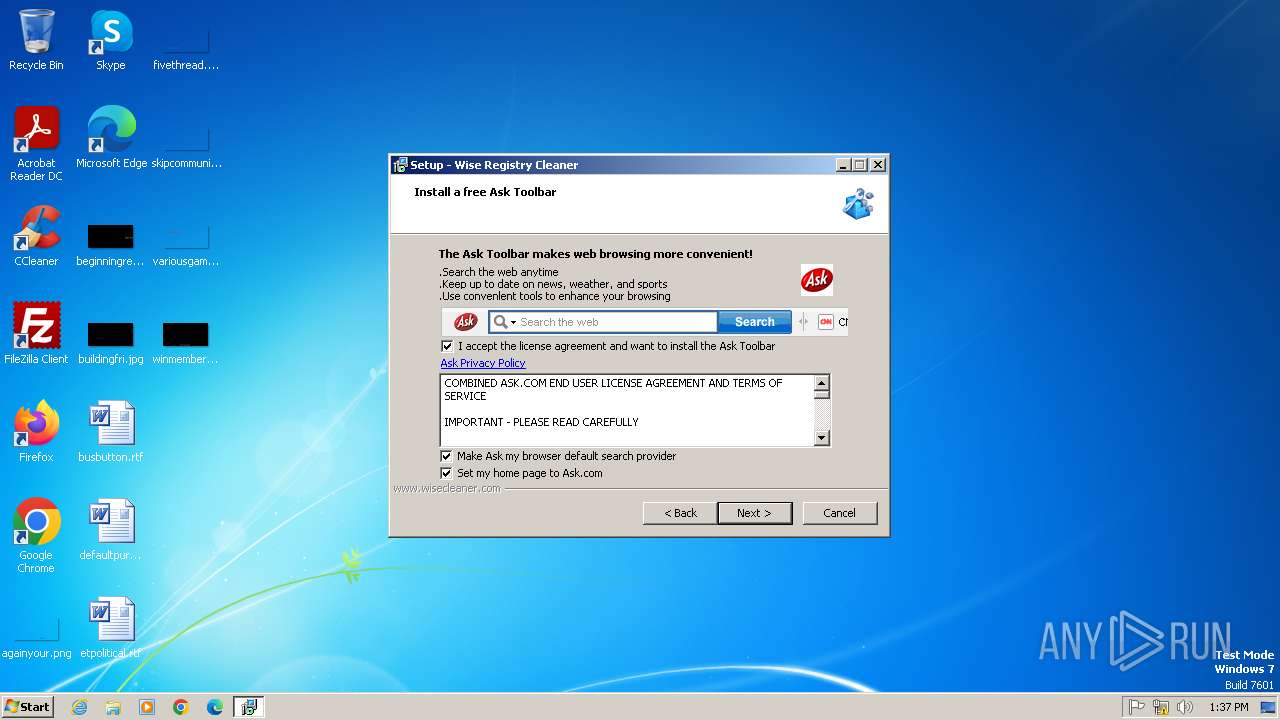Open Edge from the taskbar

pyautogui.click(x=215, y=707)
